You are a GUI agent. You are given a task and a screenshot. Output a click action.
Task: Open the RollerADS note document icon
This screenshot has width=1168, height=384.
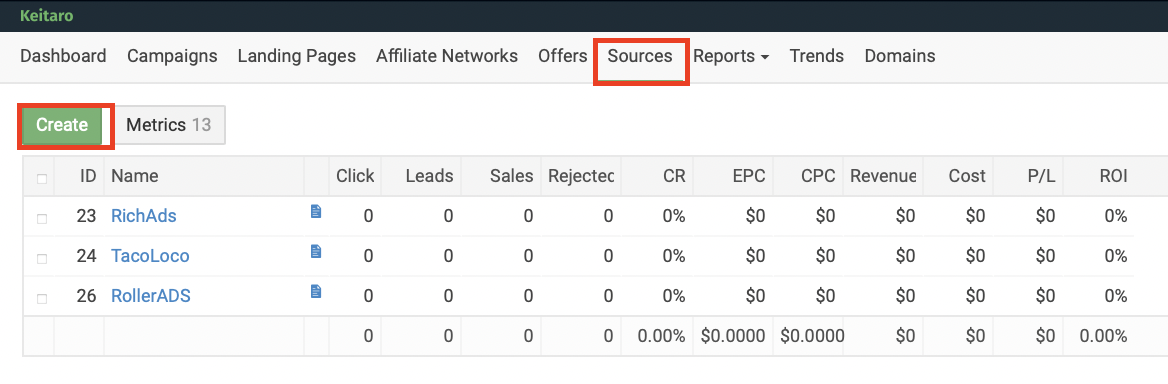[316, 291]
